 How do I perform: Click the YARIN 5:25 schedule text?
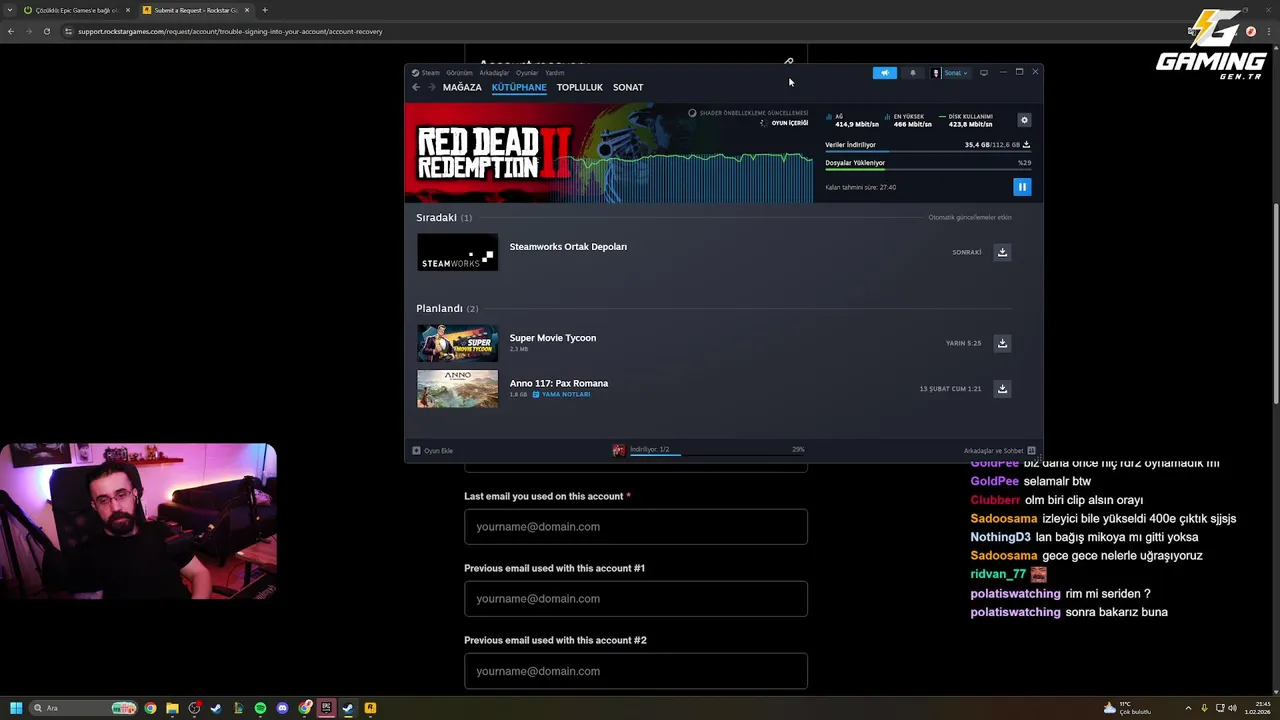[963, 343]
